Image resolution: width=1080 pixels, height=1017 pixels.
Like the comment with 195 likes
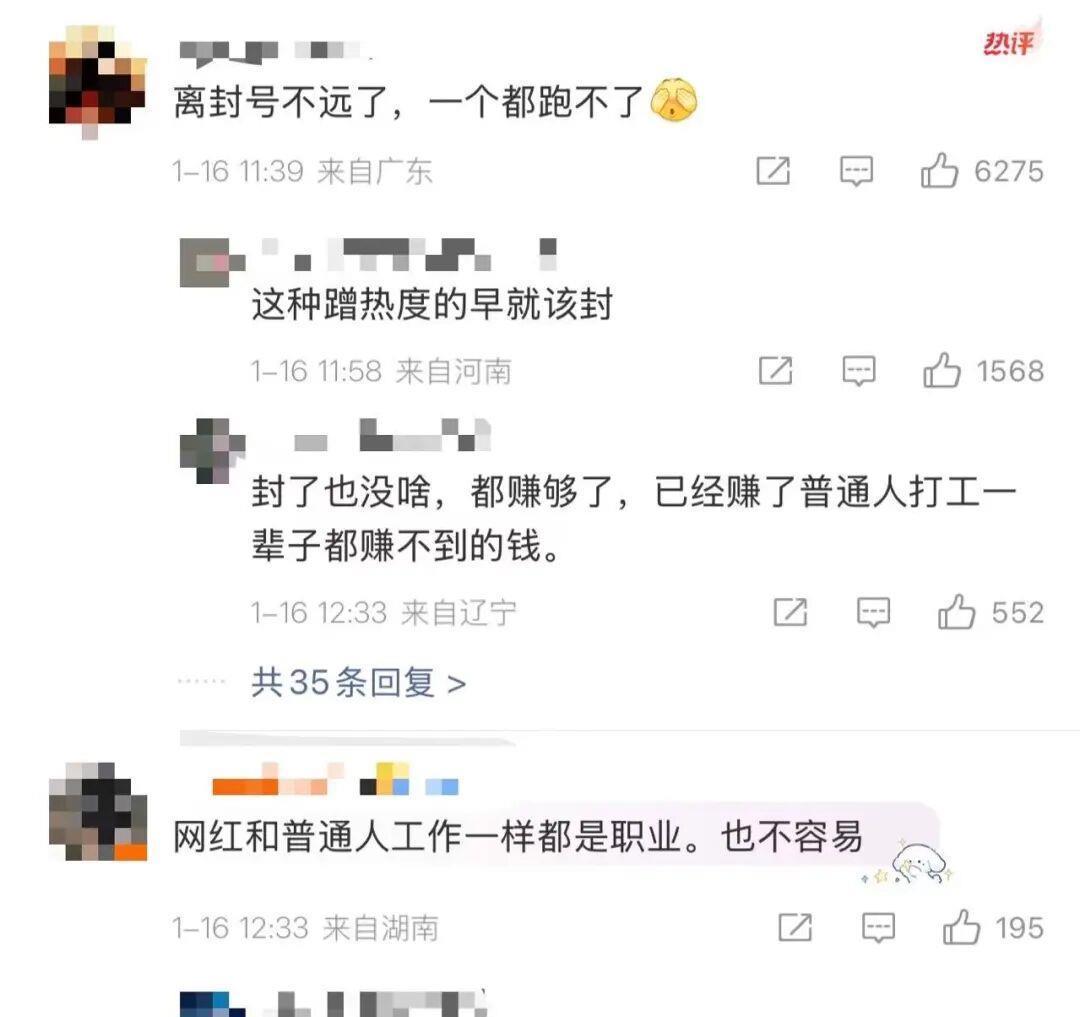coord(962,927)
